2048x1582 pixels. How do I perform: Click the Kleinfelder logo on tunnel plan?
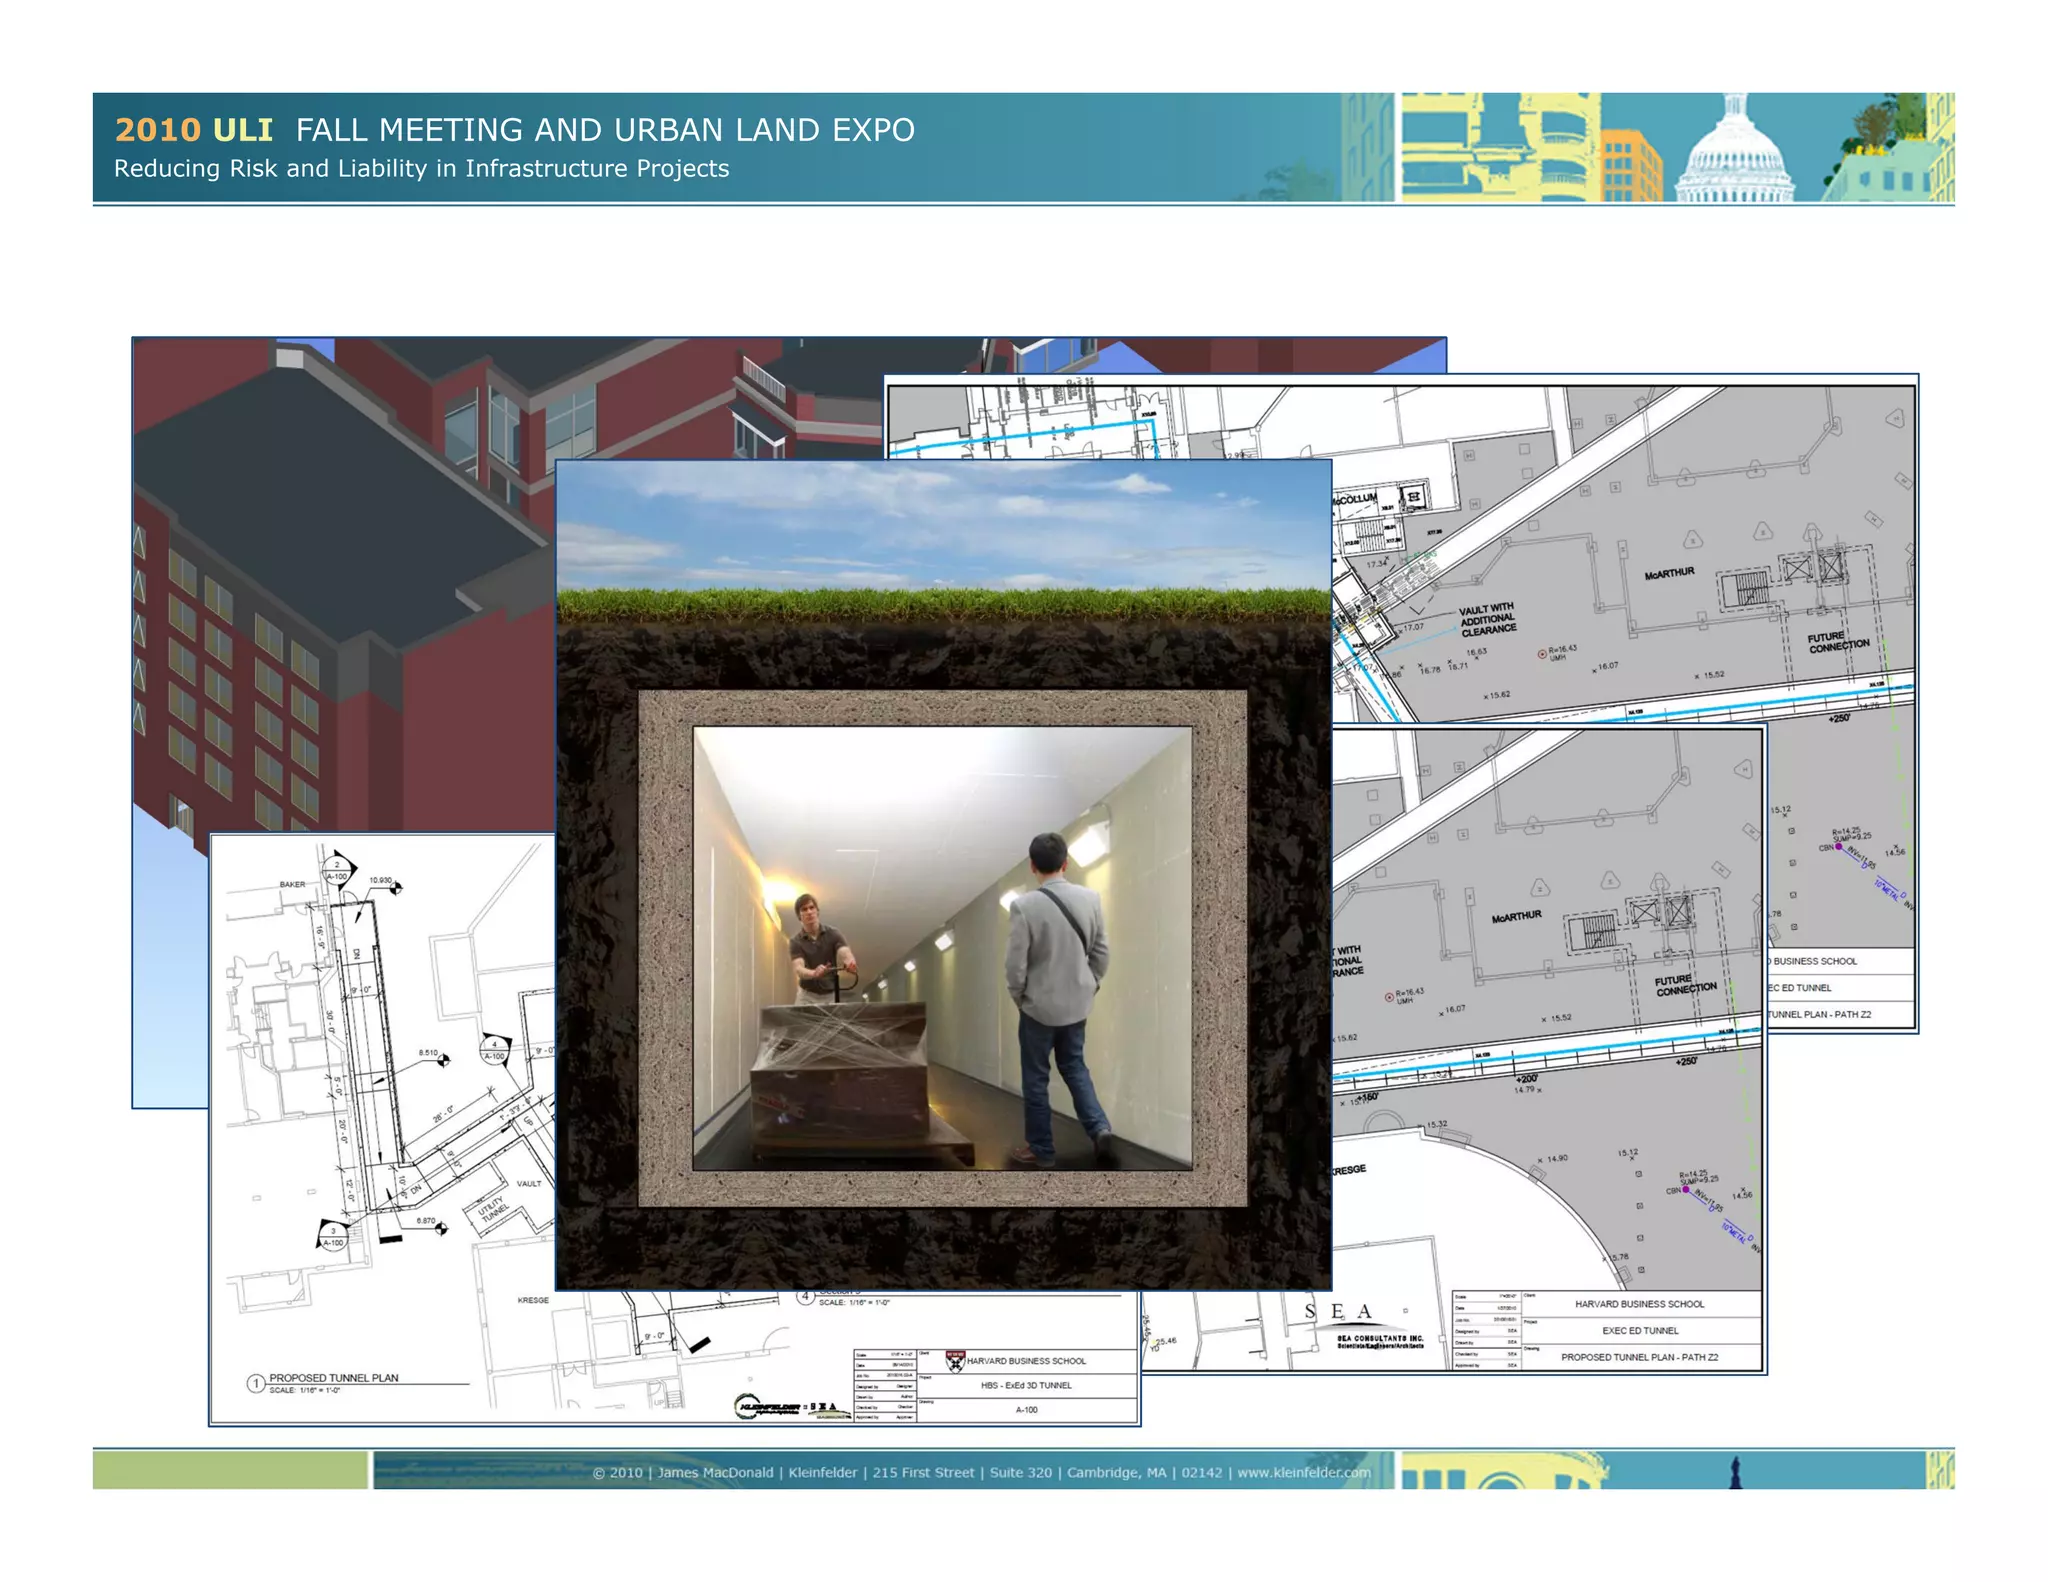click(x=768, y=1407)
